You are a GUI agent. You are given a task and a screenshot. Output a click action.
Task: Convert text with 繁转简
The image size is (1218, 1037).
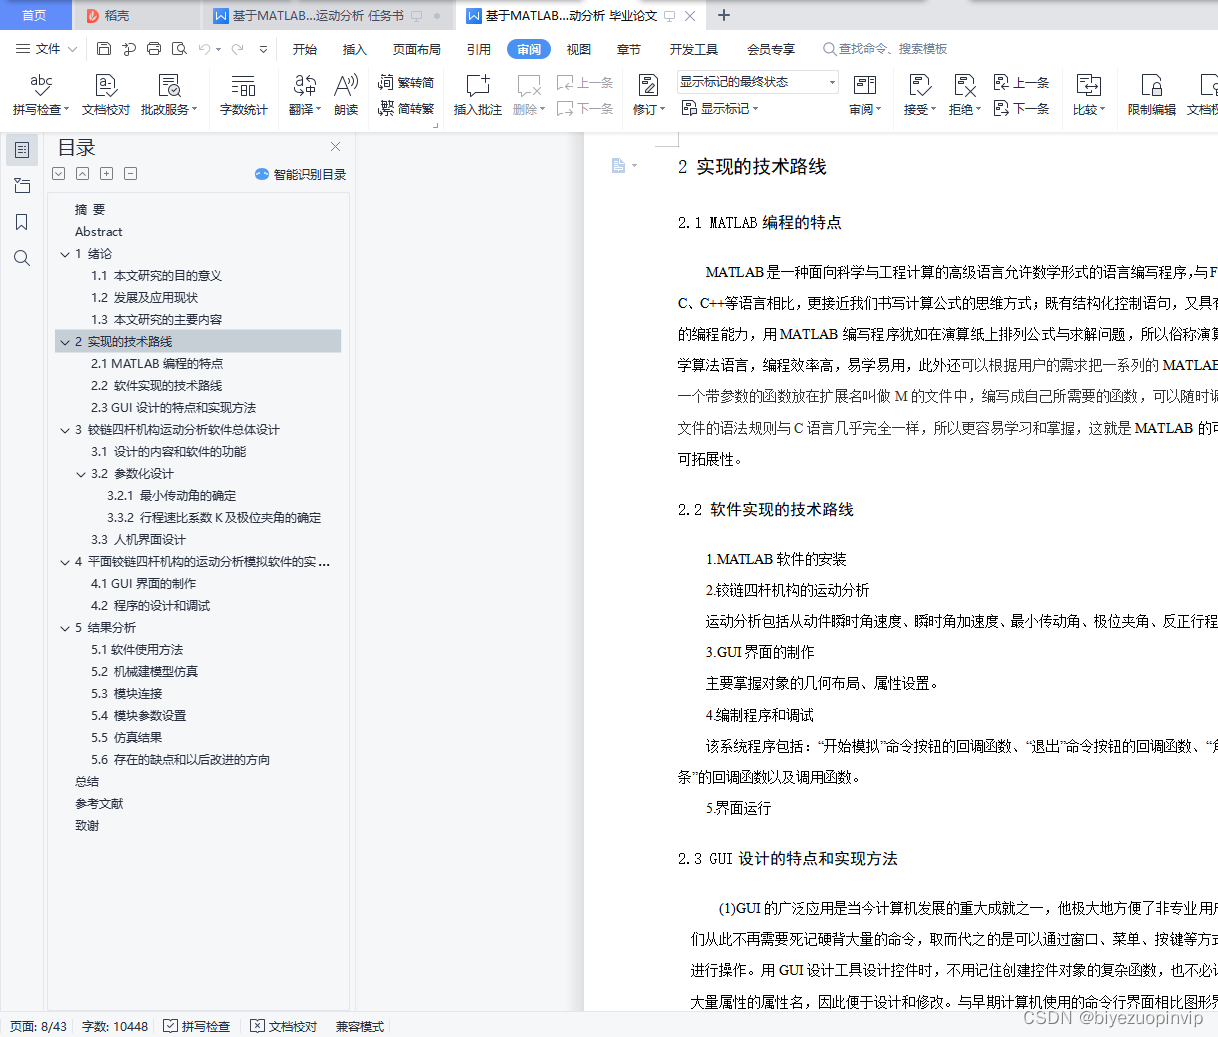[406, 82]
